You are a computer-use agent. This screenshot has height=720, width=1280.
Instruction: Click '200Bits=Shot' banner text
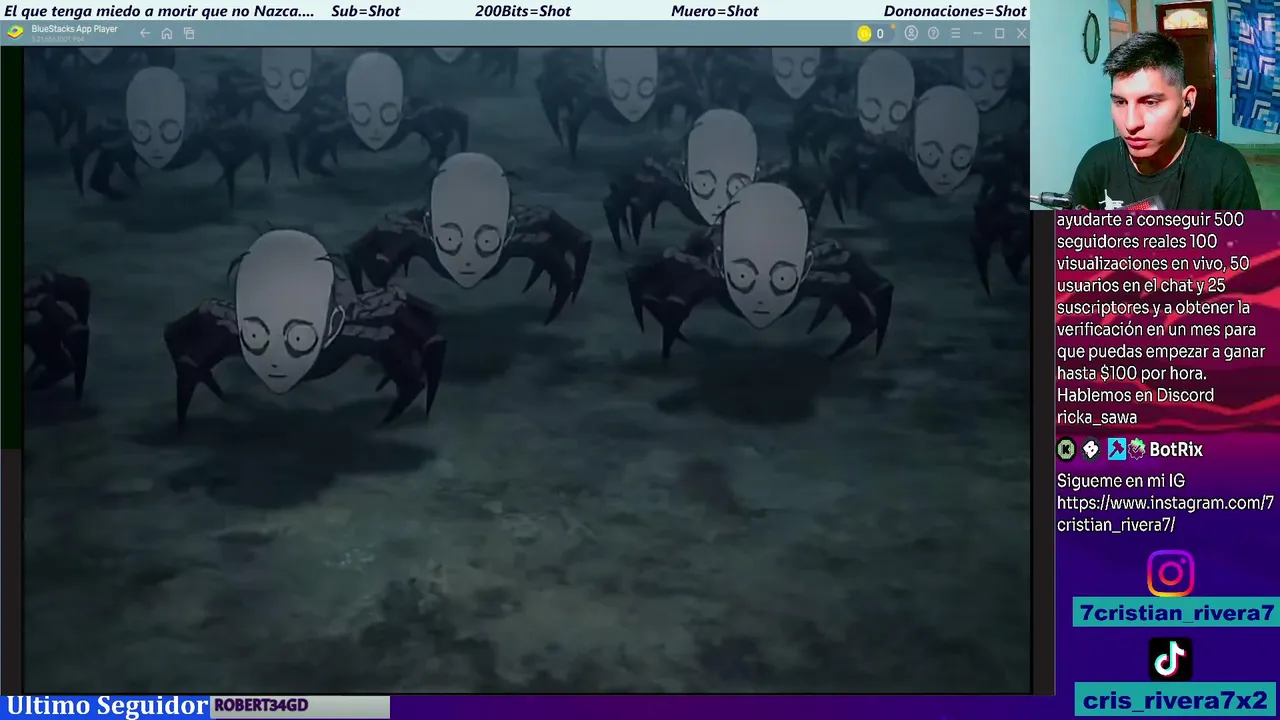[x=523, y=11]
